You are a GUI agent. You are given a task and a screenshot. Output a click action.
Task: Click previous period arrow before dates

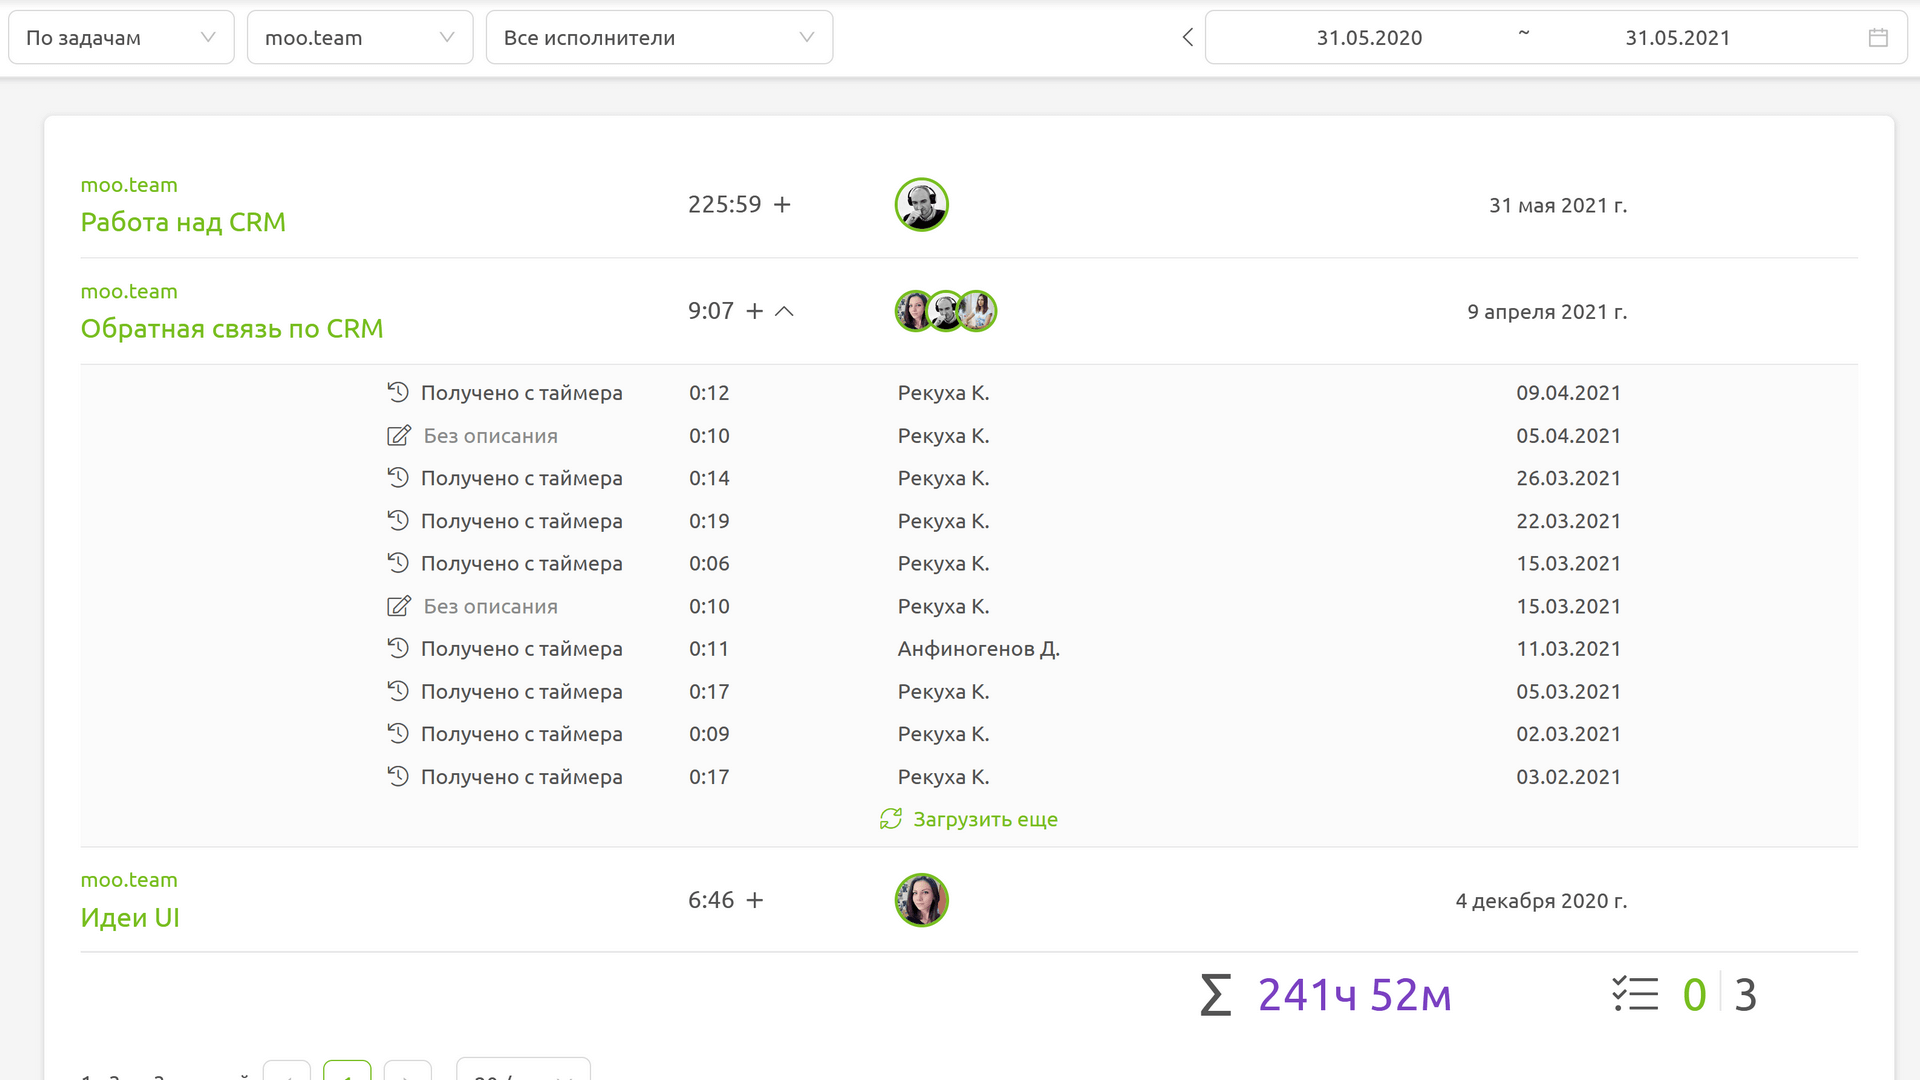coord(1187,38)
